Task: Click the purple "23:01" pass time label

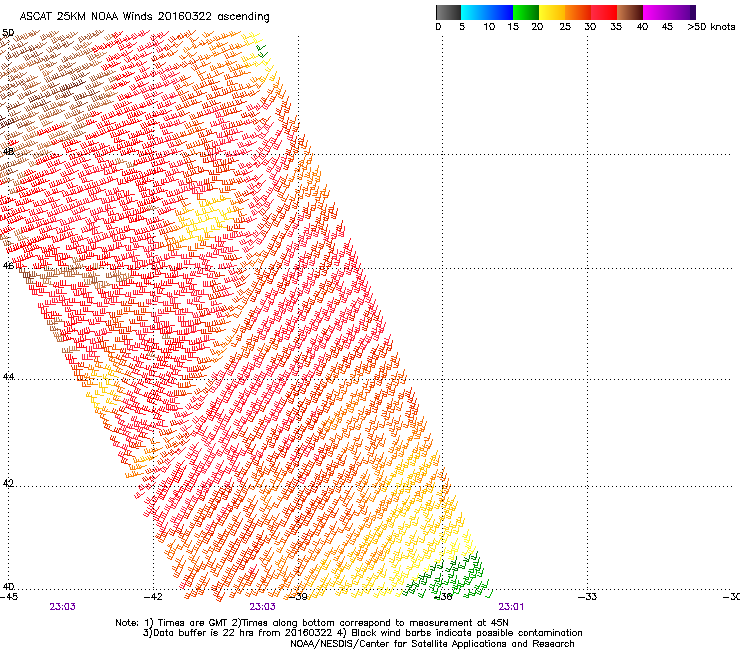Action: (511, 607)
